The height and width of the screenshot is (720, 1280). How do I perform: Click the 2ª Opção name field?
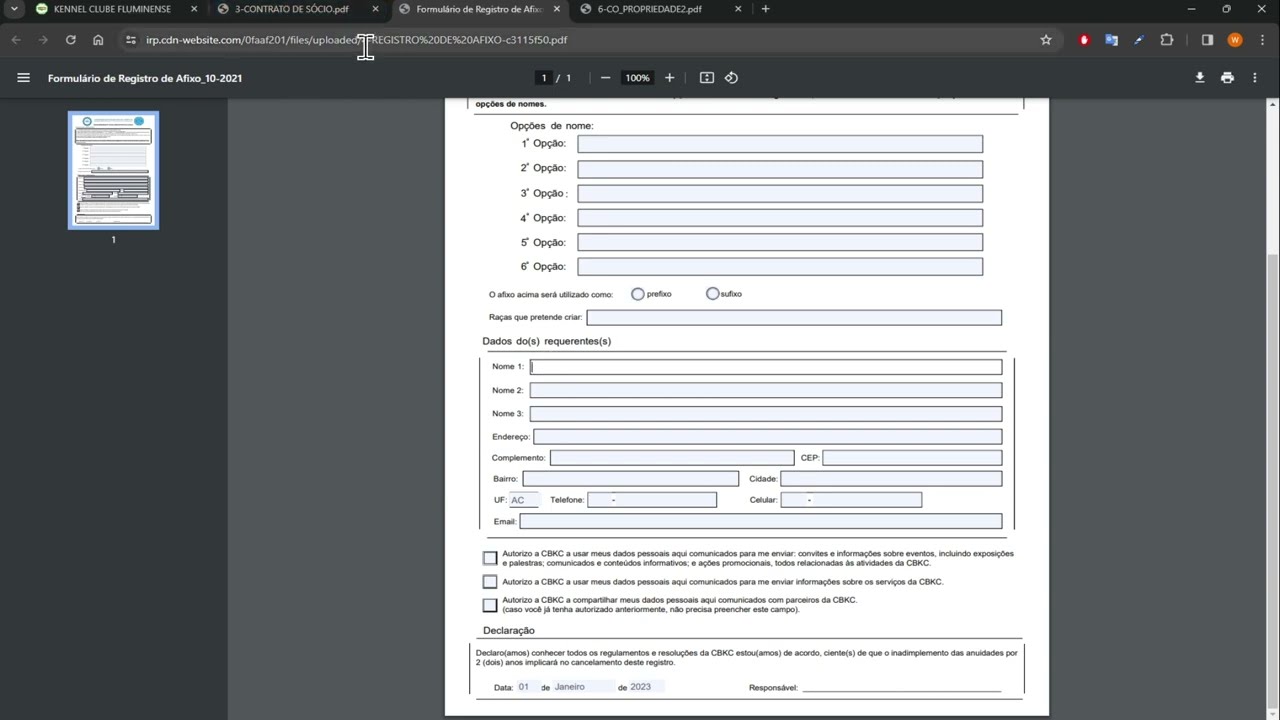click(780, 169)
